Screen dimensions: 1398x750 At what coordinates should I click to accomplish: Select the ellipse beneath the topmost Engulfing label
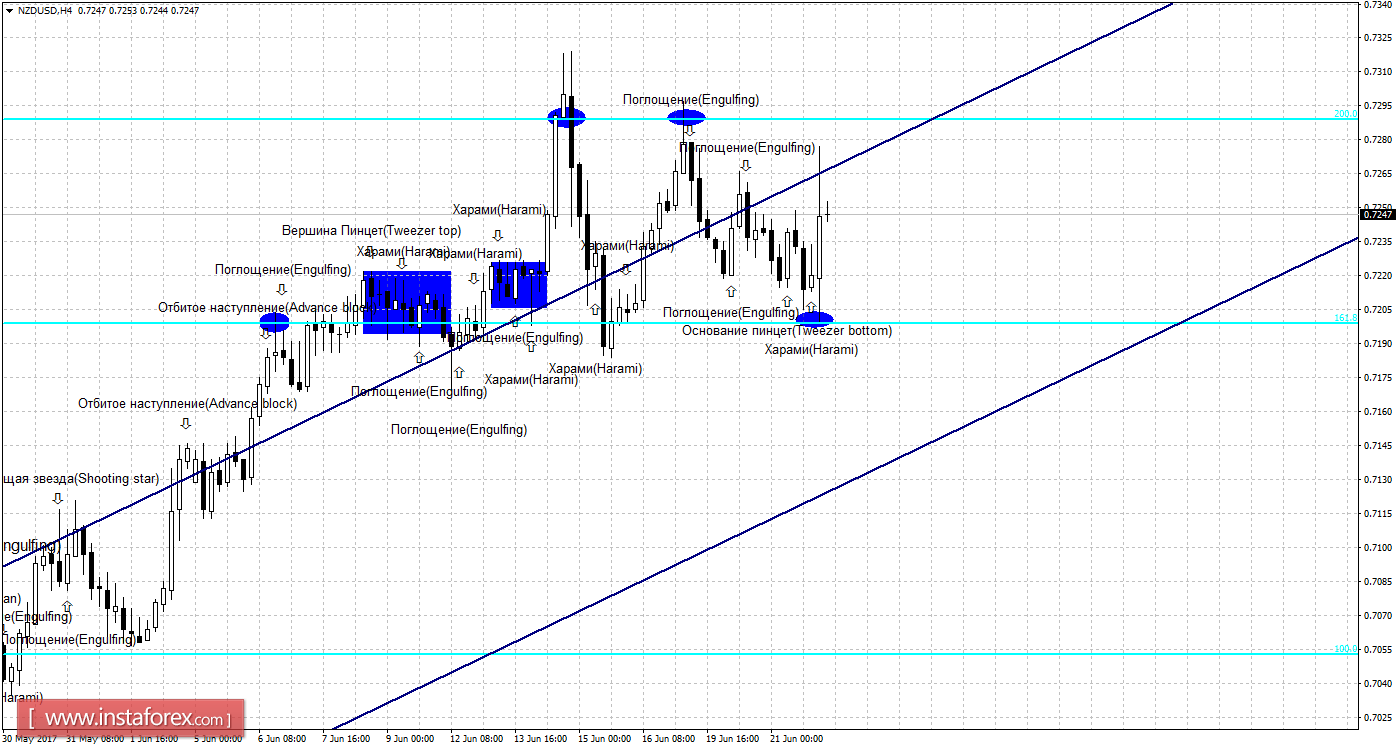[687, 117]
